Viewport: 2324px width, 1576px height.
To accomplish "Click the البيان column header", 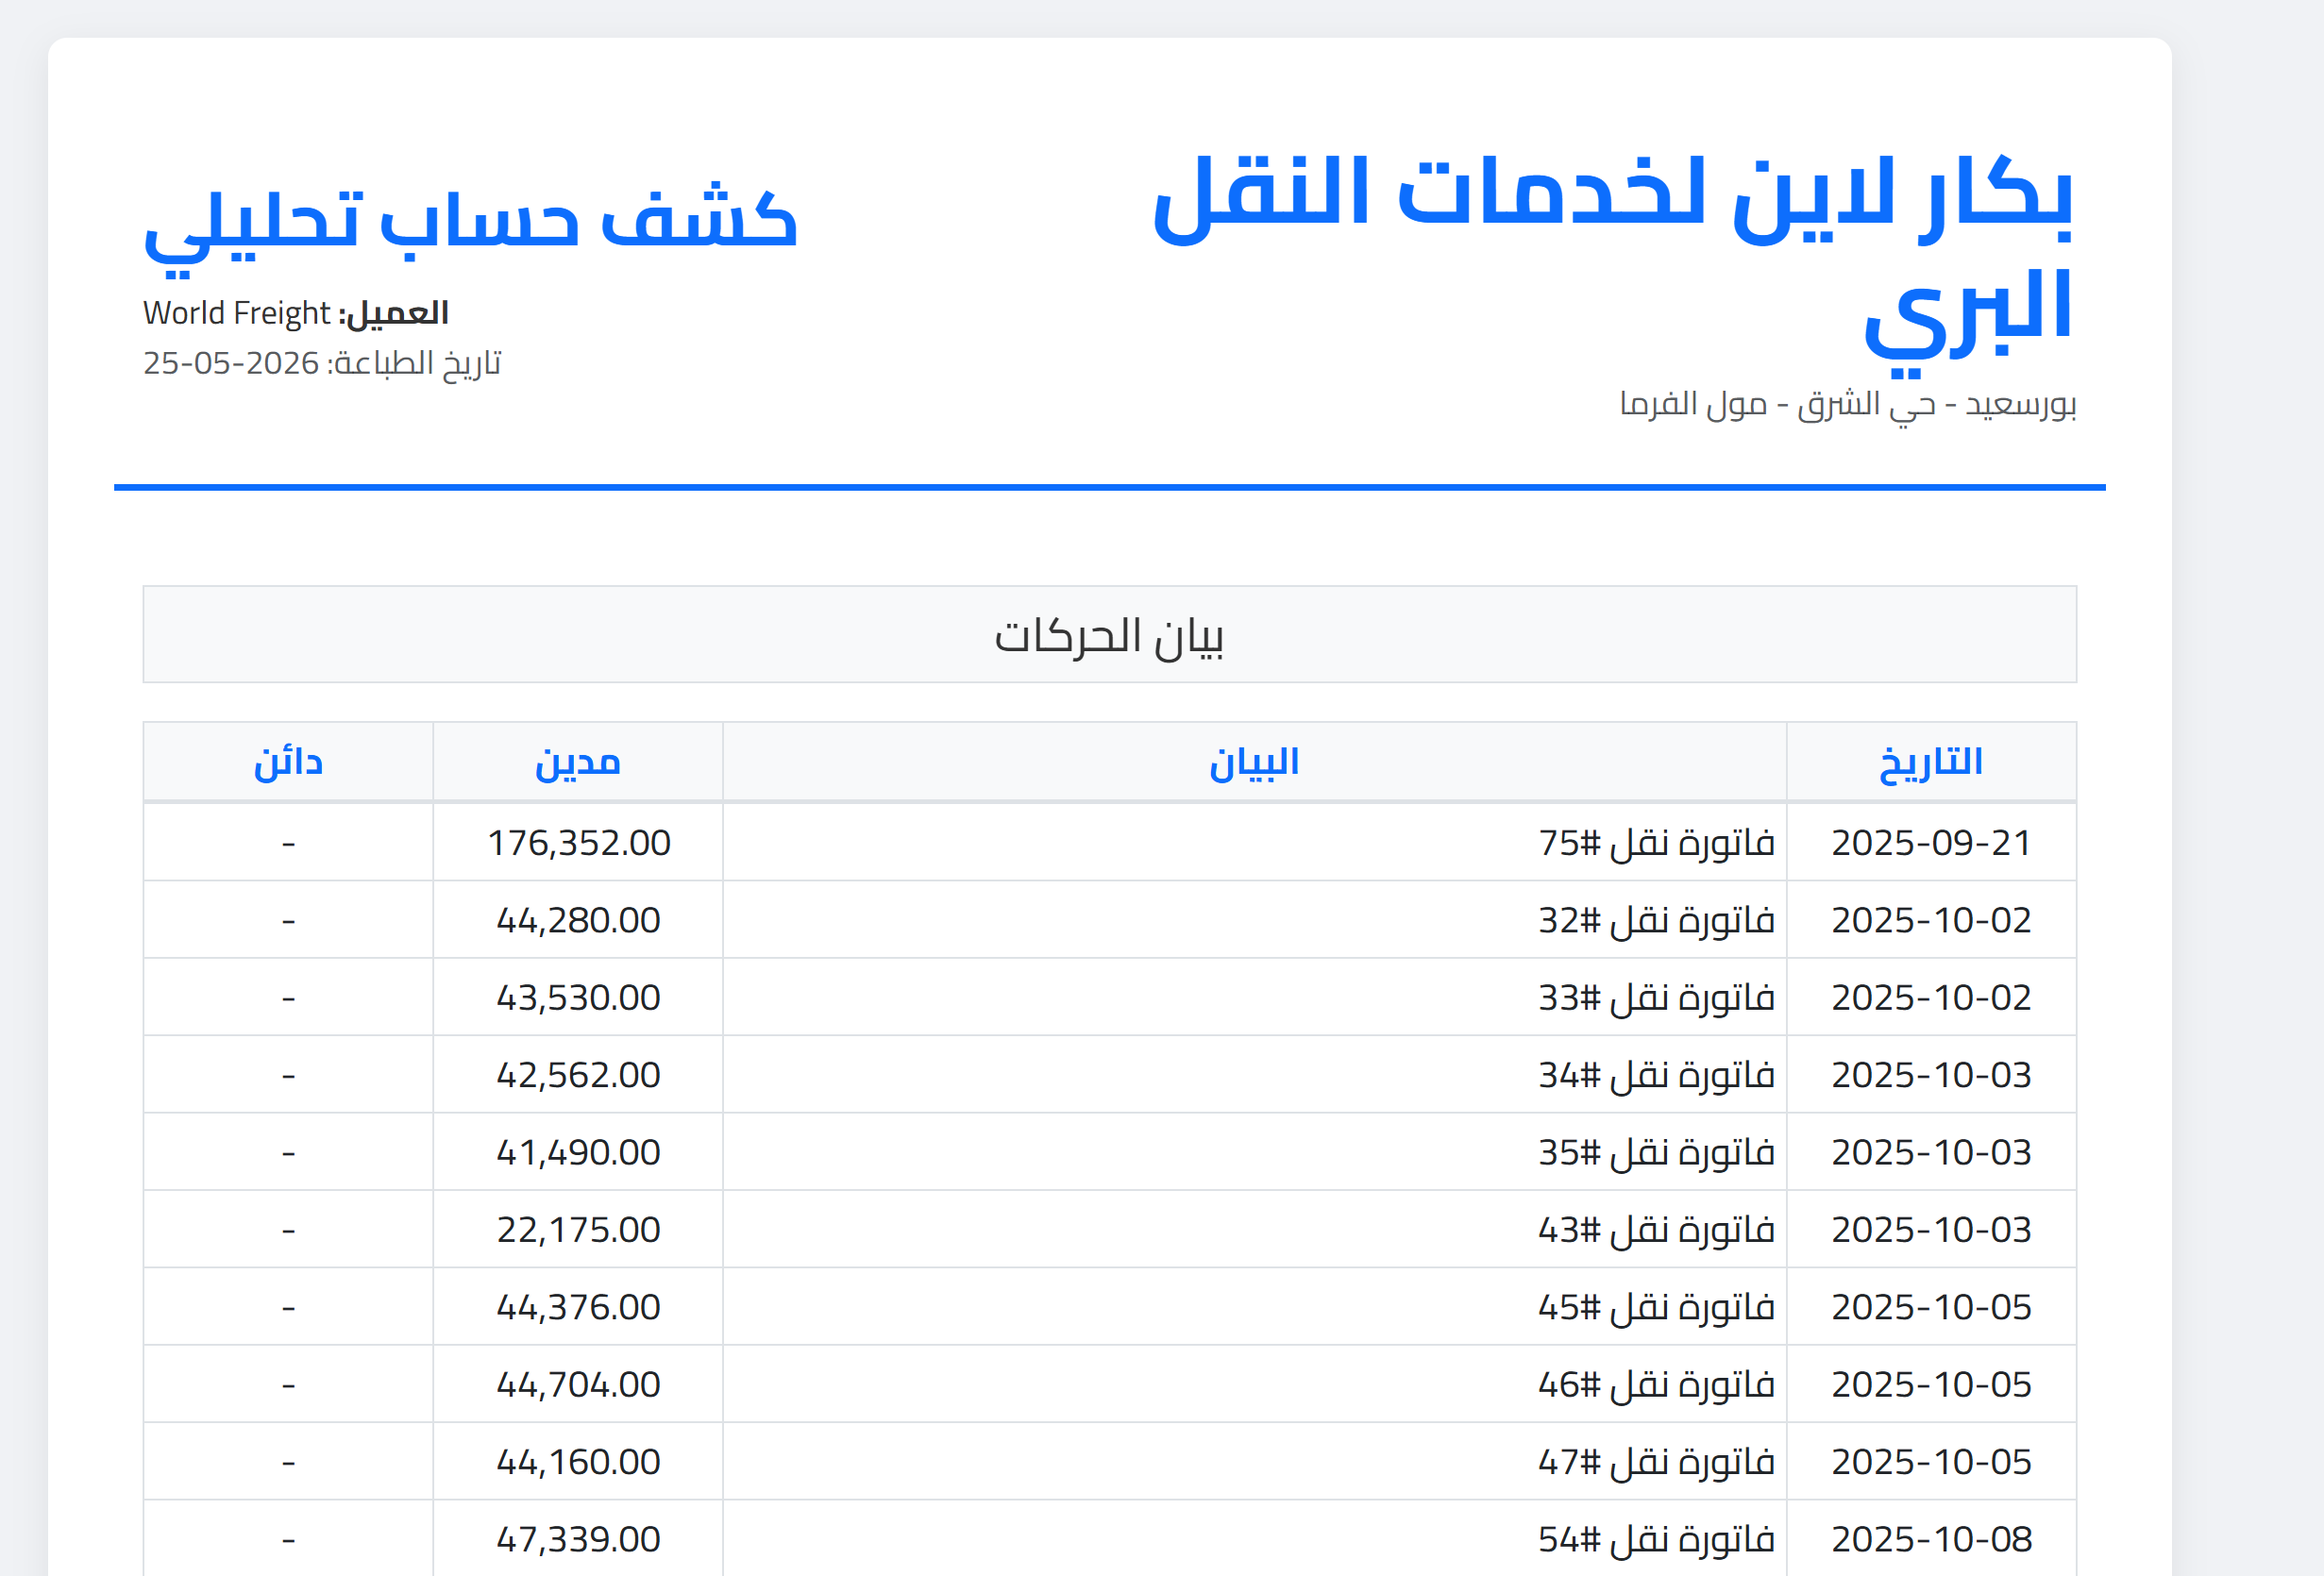I will point(1254,762).
